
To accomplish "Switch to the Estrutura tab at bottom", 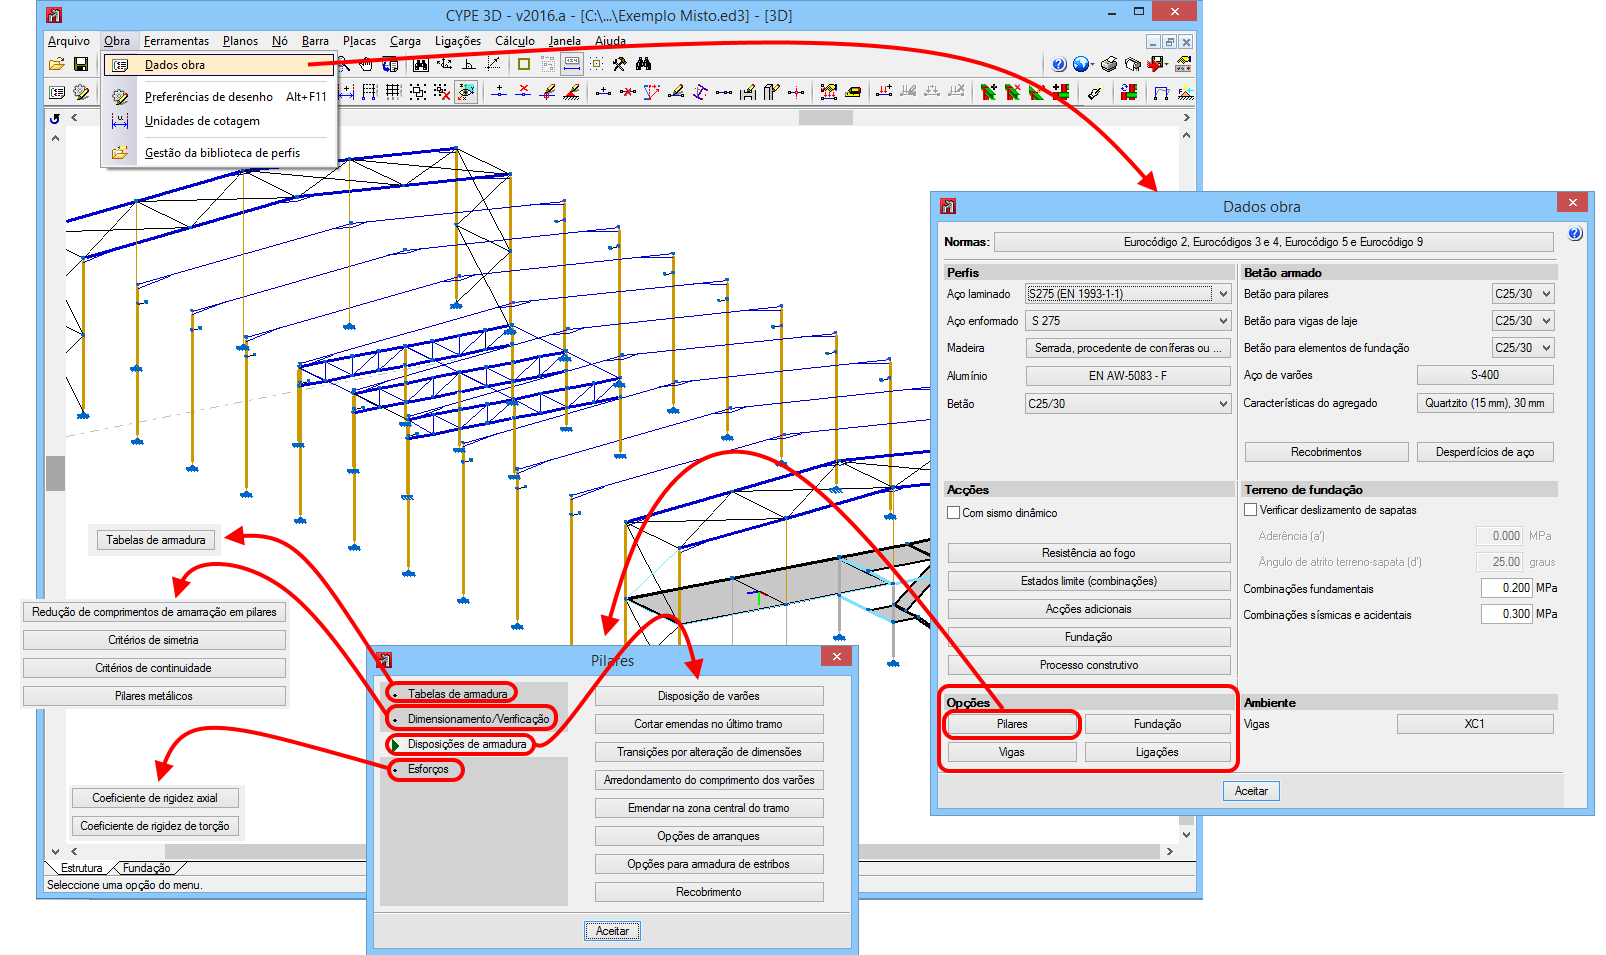I will [81, 868].
